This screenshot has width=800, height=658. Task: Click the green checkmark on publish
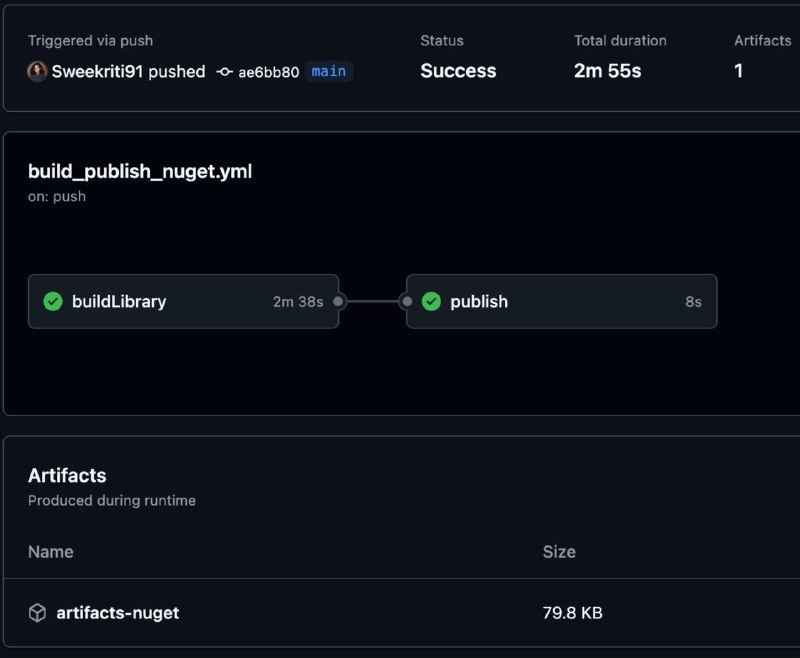431,301
